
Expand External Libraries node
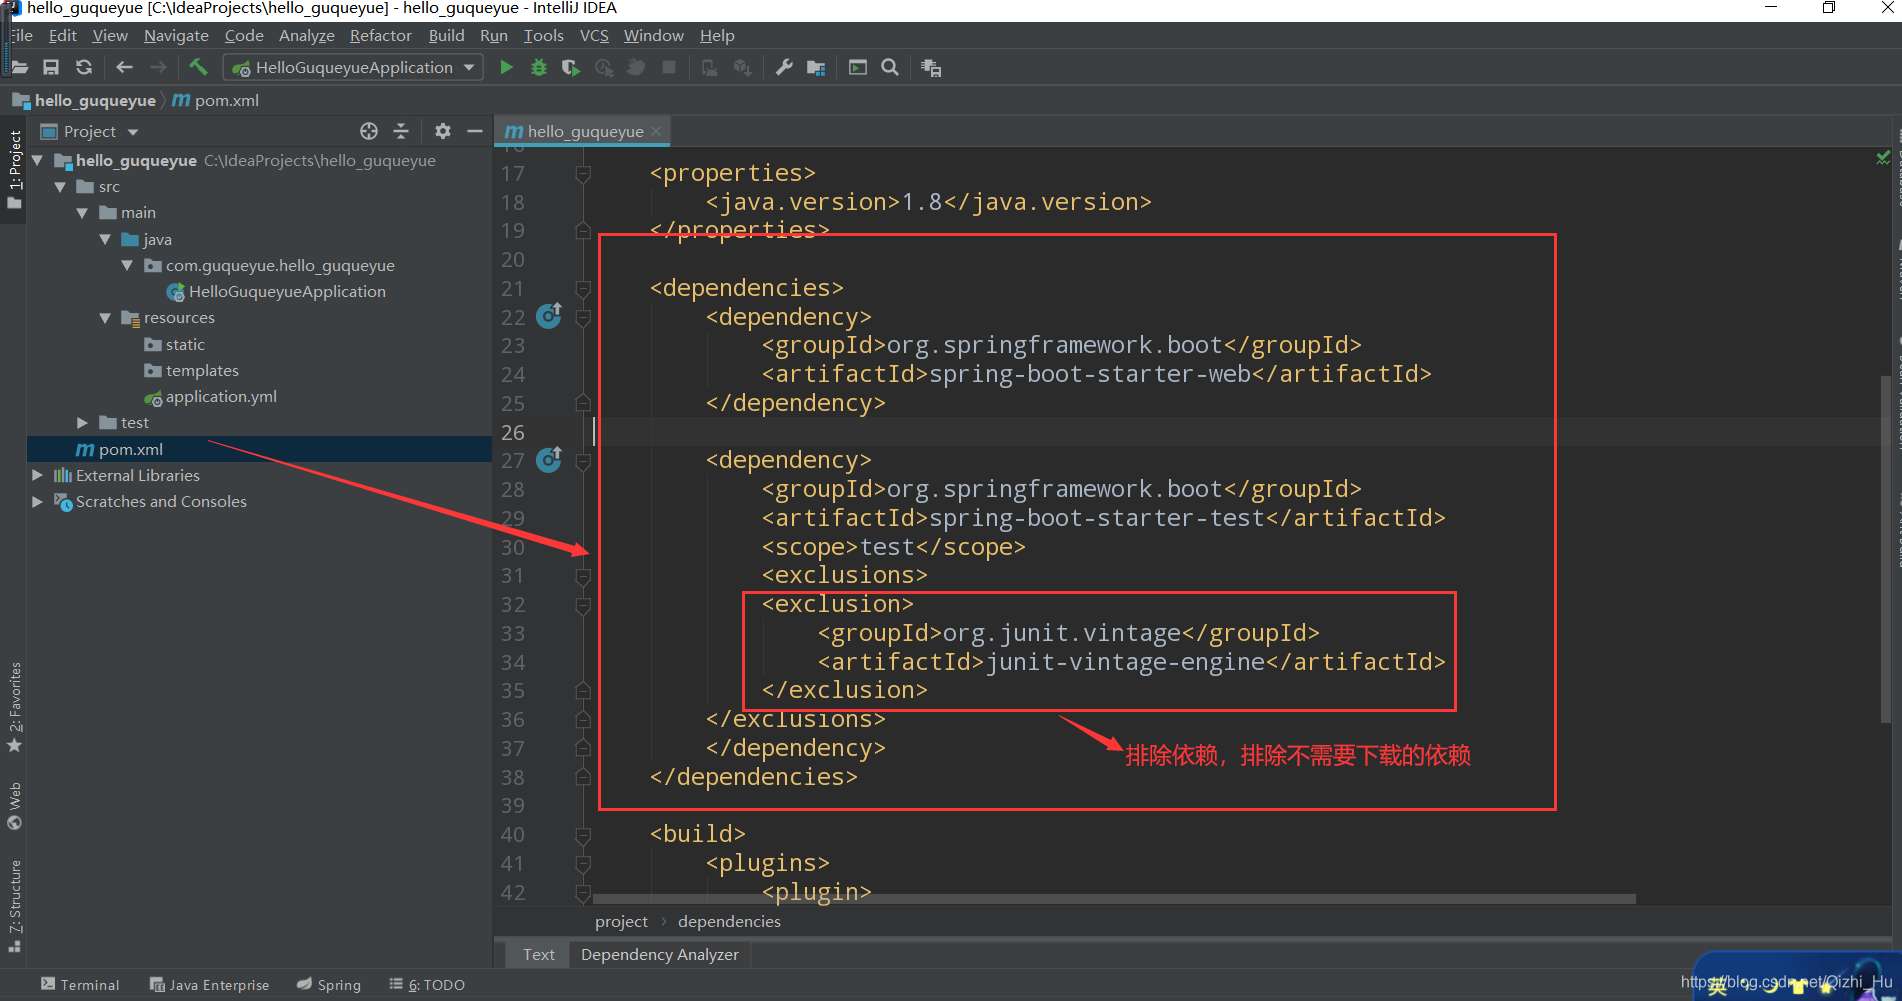[37, 475]
